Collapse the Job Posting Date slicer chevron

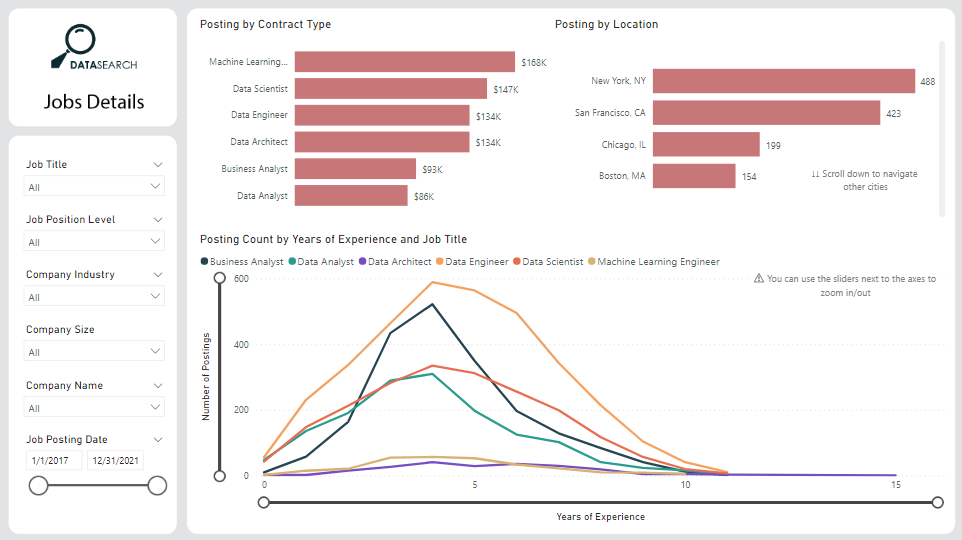tap(158, 440)
